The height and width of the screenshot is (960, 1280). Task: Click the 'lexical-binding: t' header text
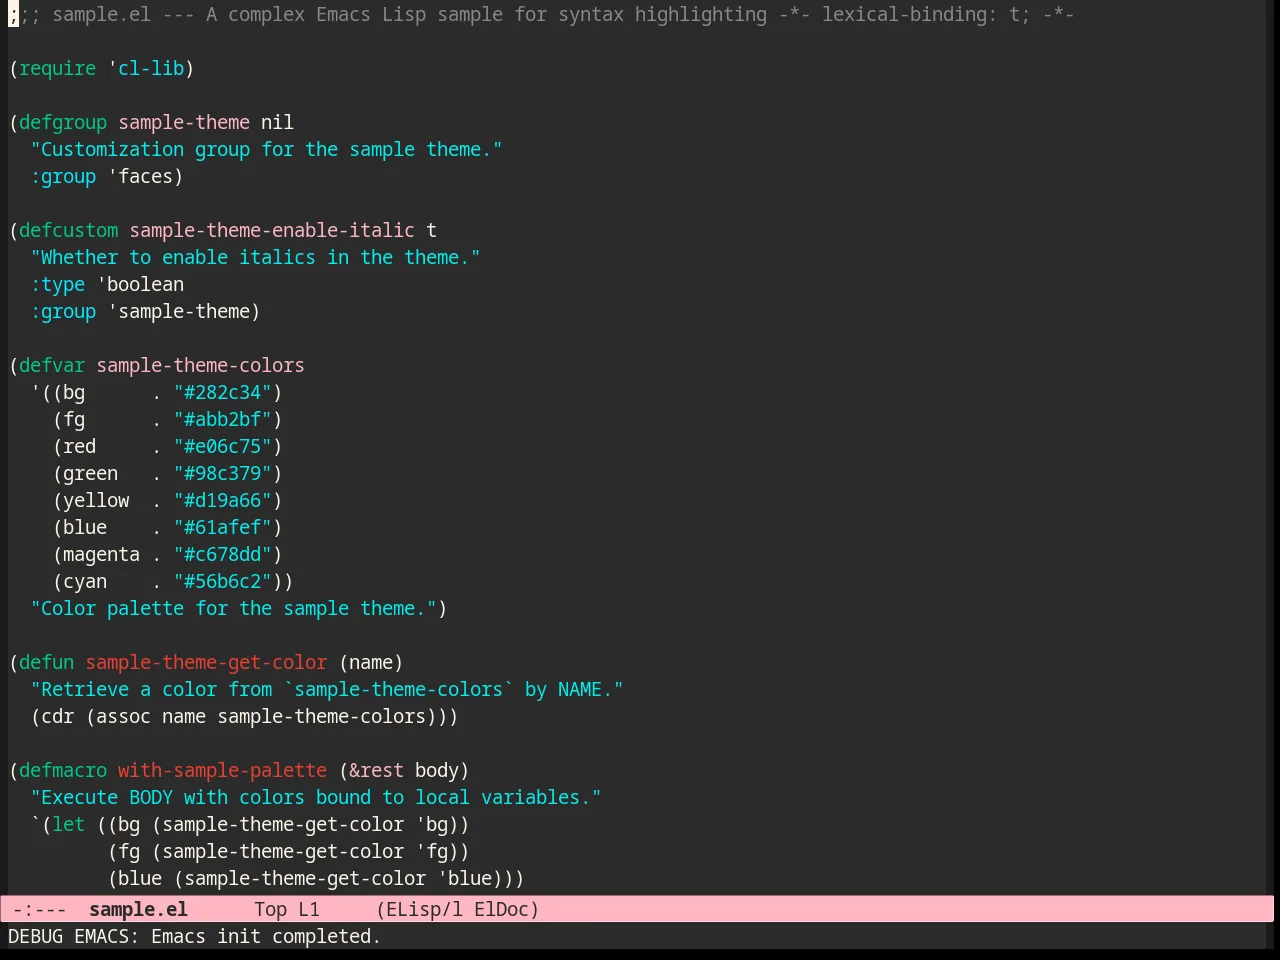point(919,14)
